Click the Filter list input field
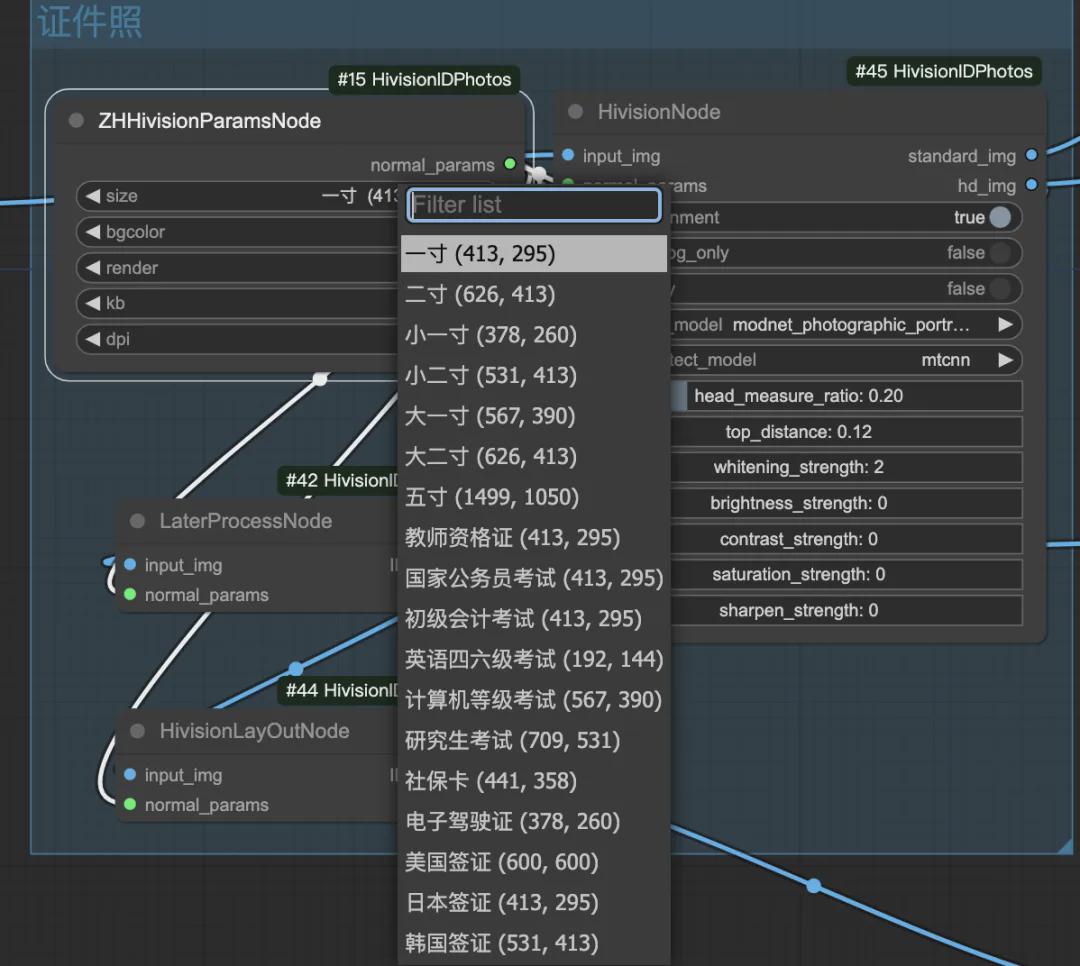 click(x=534, y=205)
